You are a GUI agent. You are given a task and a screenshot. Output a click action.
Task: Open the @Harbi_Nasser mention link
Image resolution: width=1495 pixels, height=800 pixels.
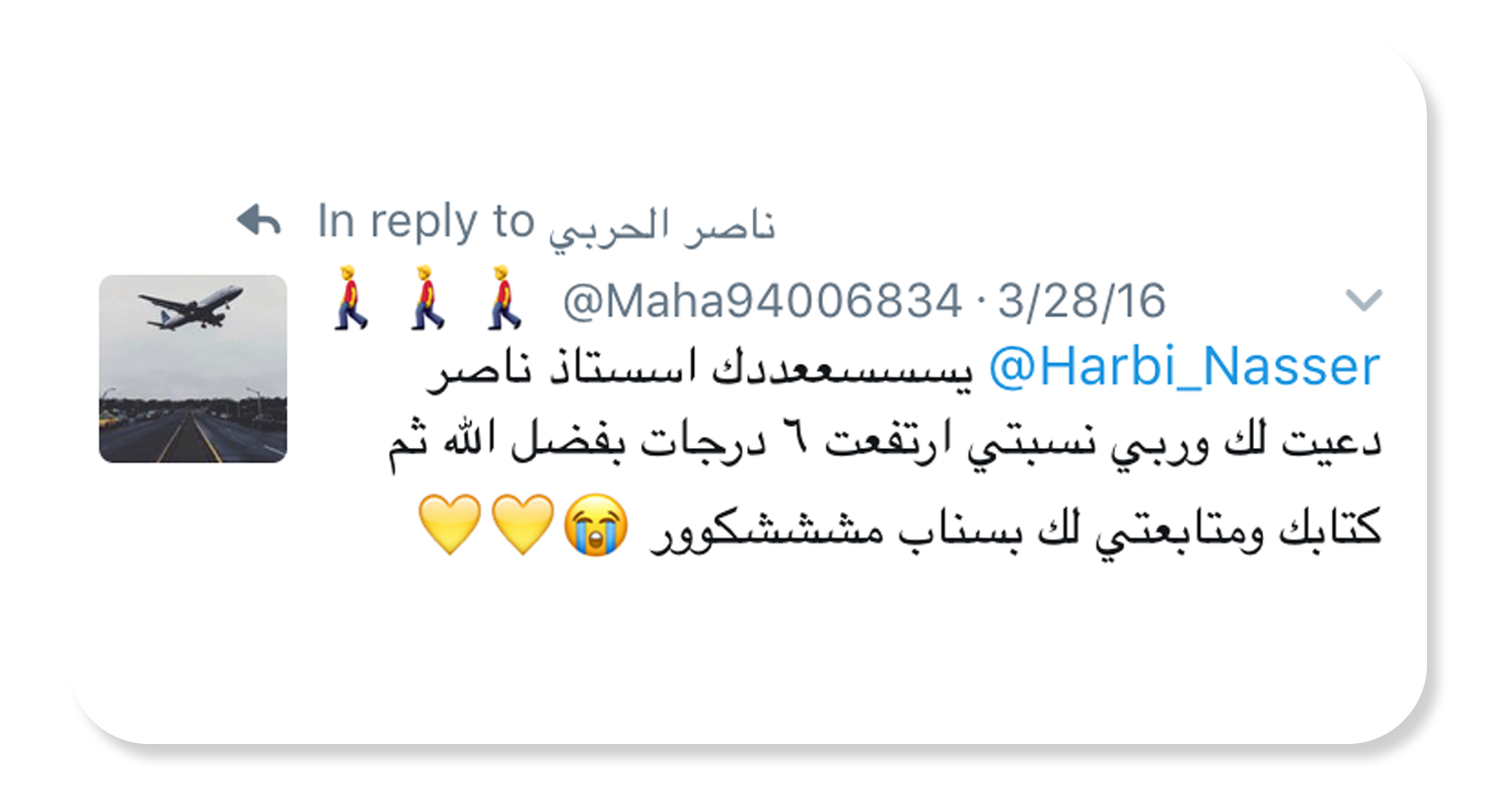tap(1185, 367)
